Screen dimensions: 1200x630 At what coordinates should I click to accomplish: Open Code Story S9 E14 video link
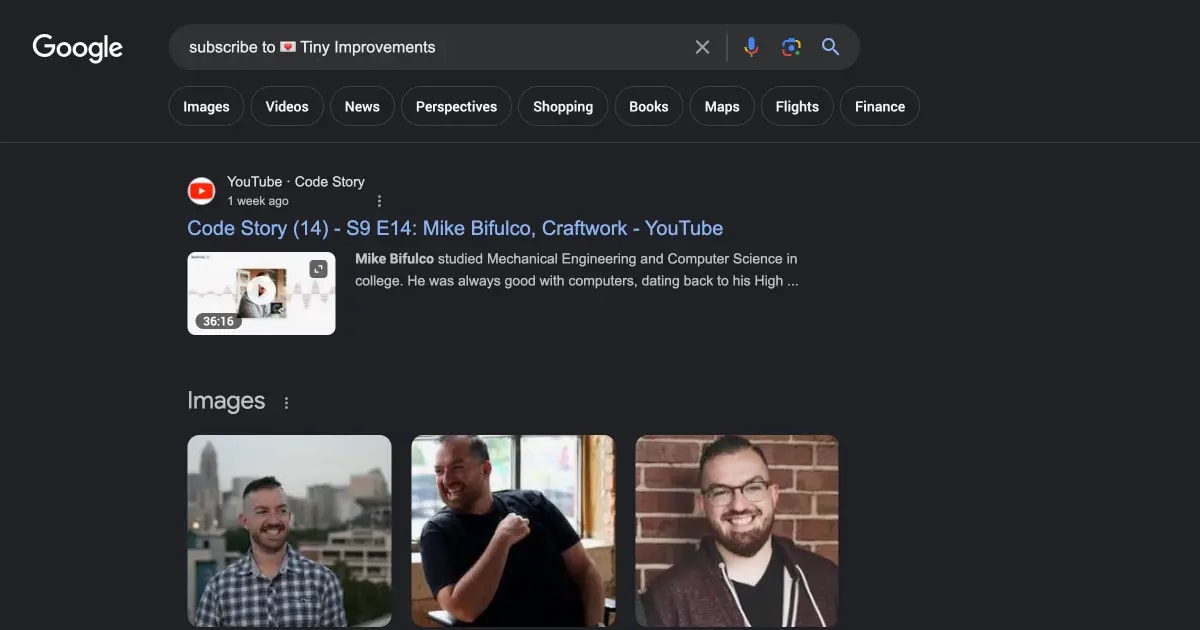(x=455, y=228)
